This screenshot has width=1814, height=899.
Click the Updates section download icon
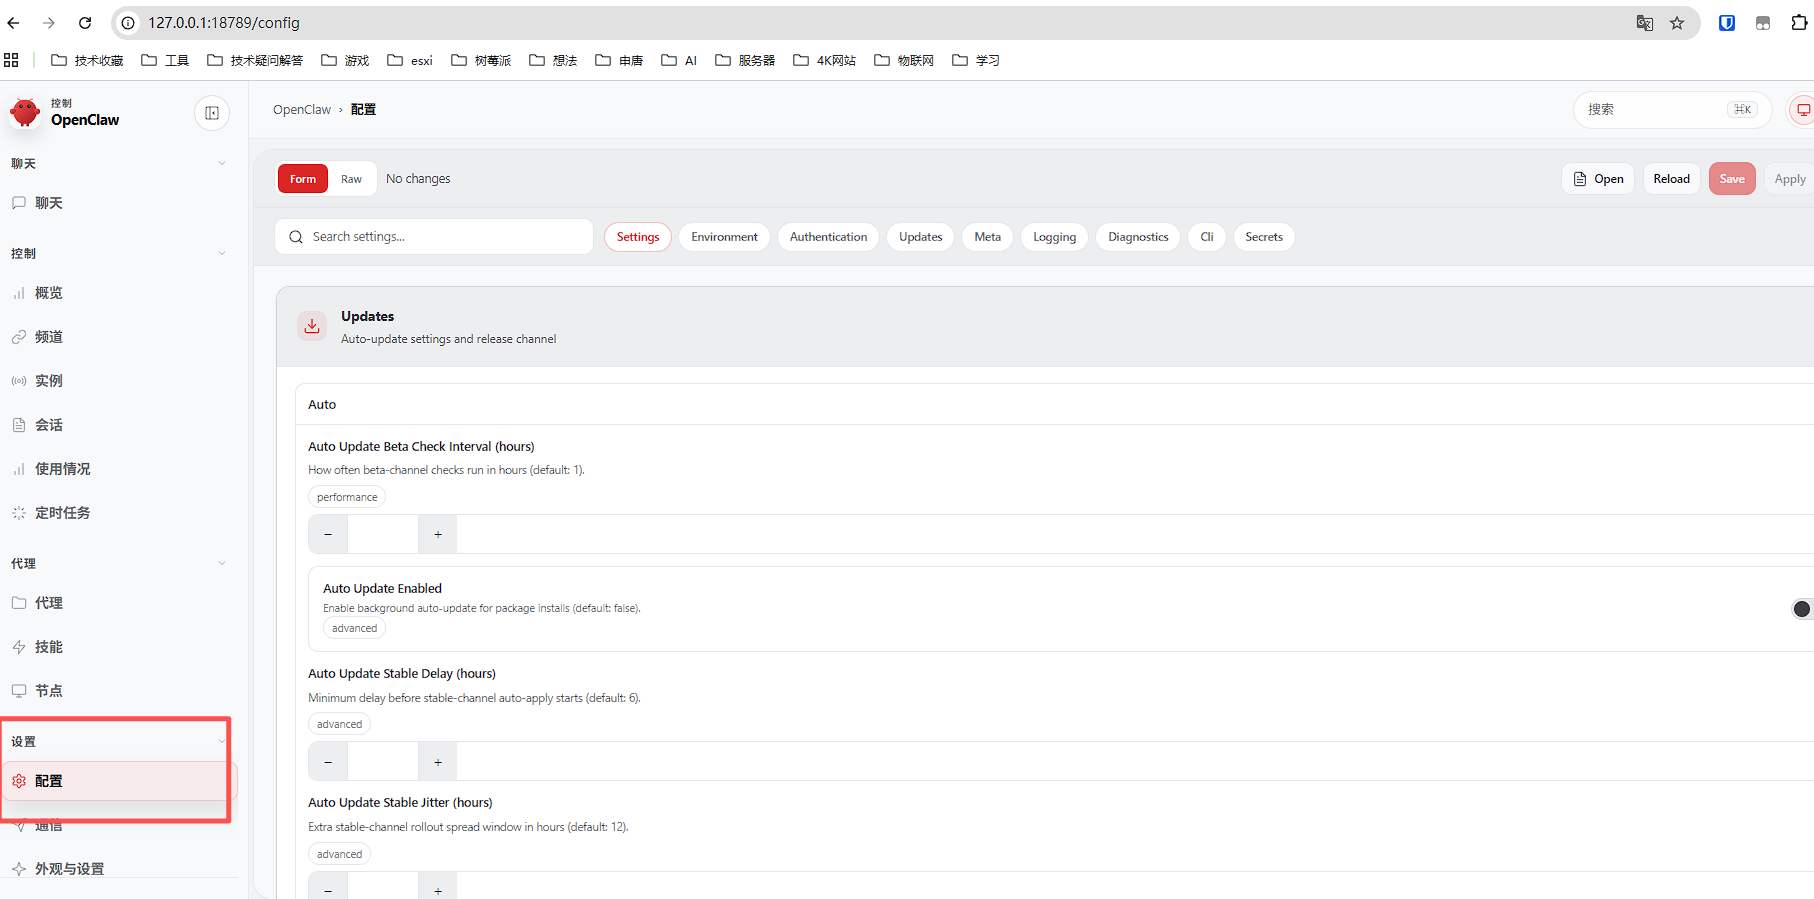coord(312,326)
